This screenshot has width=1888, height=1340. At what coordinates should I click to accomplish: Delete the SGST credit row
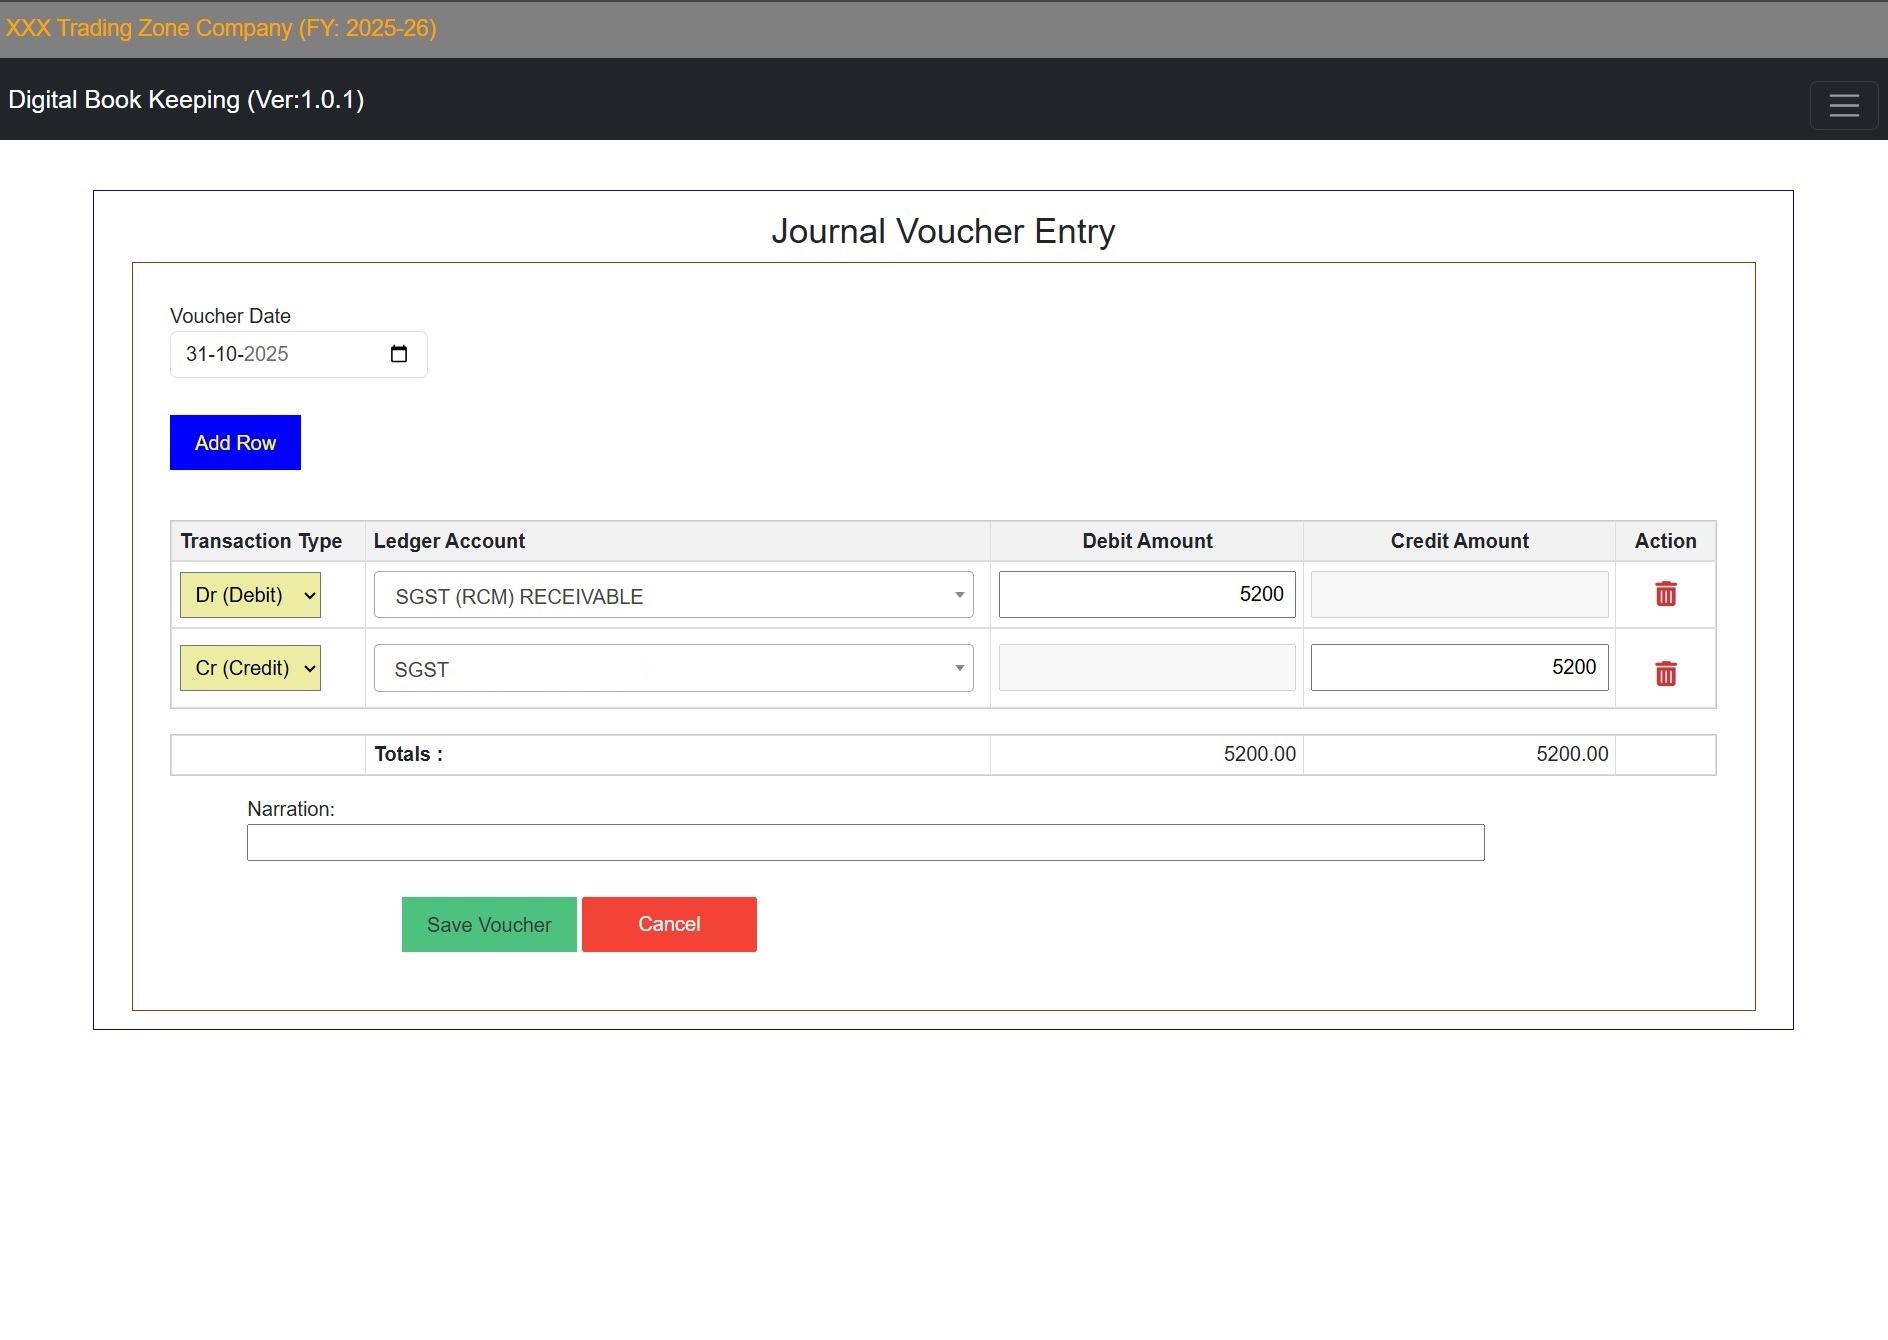point(1665,673)
